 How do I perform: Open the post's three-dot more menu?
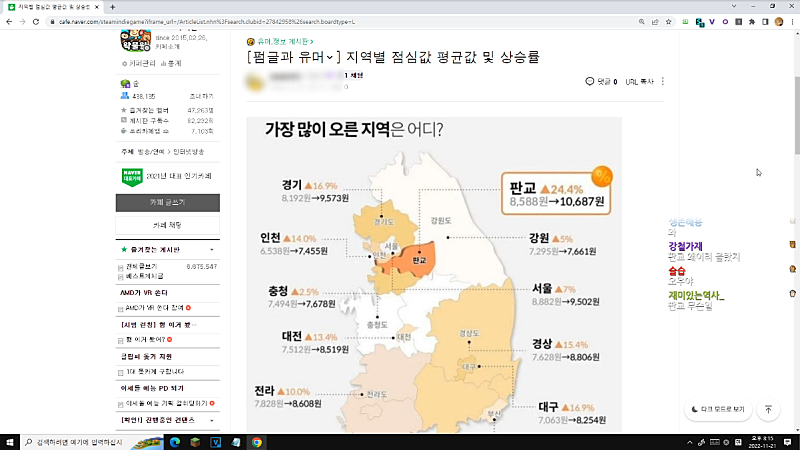(x=663, y=81)
